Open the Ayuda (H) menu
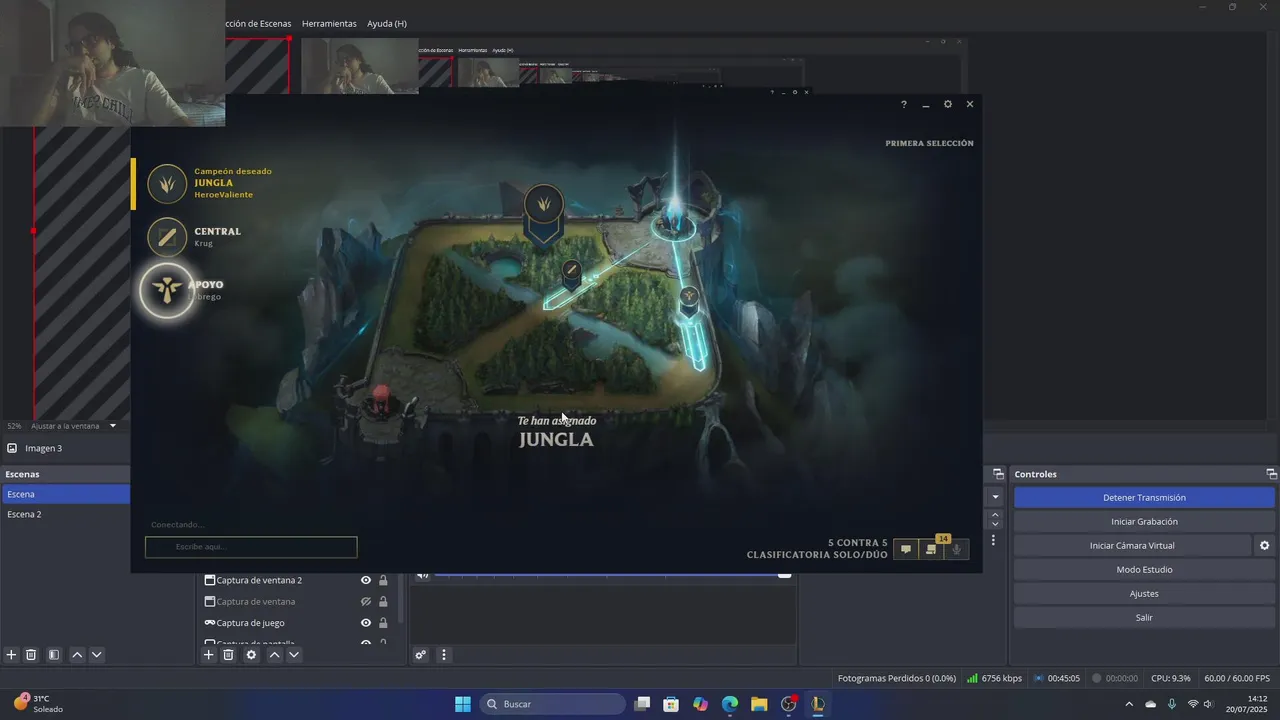The image size is (1280, 720). point(387,23)
